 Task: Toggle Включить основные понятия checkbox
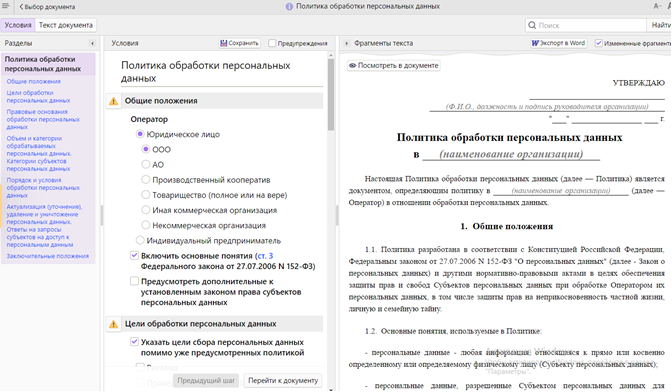click(134, 256)
